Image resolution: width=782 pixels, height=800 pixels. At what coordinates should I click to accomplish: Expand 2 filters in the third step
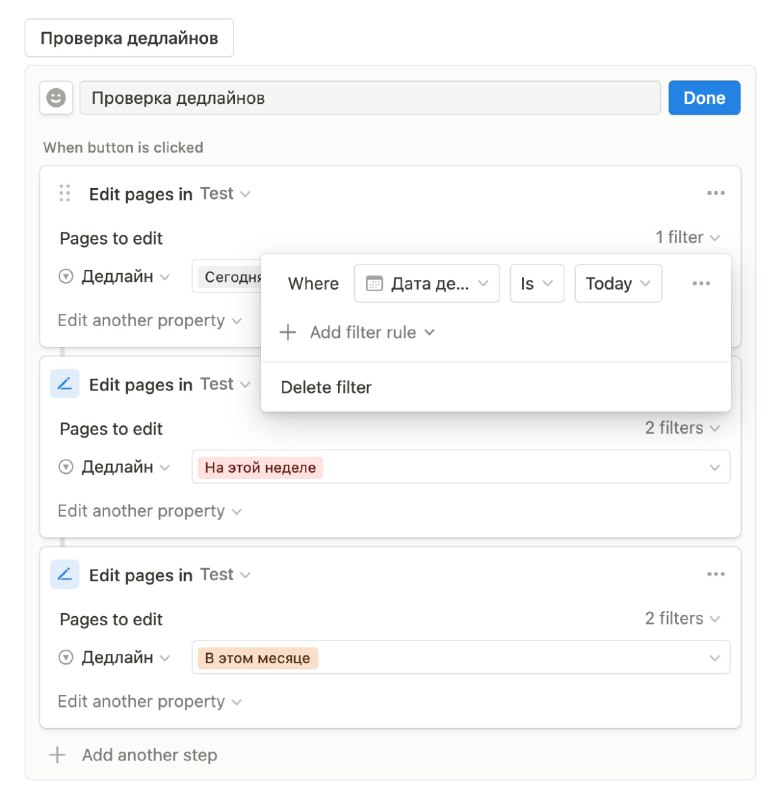(683, 618)
